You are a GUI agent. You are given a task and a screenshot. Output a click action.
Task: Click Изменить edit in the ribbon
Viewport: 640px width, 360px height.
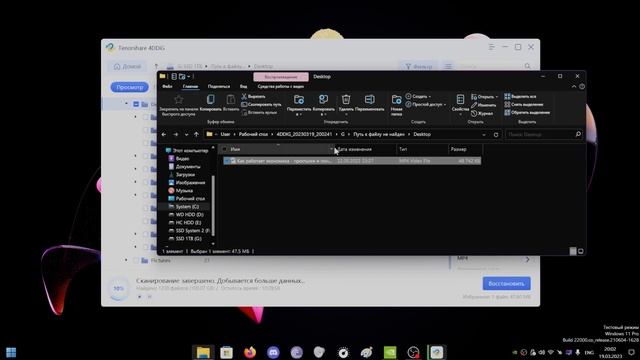click(483, 105)
